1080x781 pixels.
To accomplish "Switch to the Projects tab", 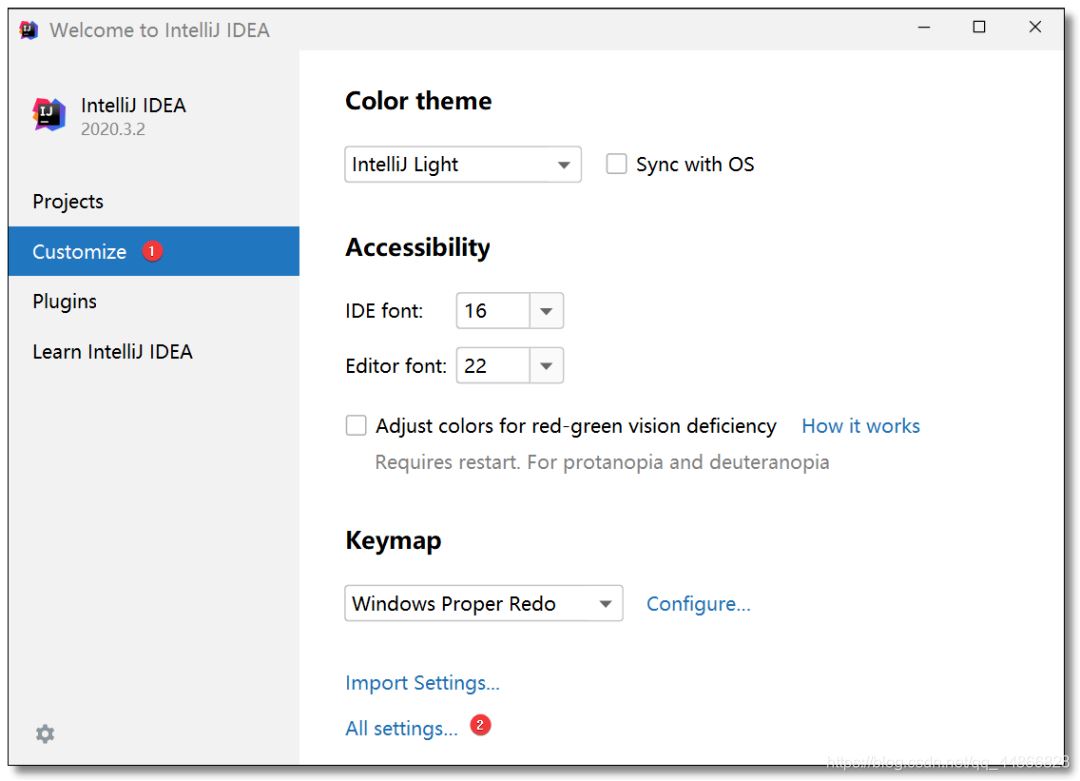I will pyautogui.click(x=68, y=201).
